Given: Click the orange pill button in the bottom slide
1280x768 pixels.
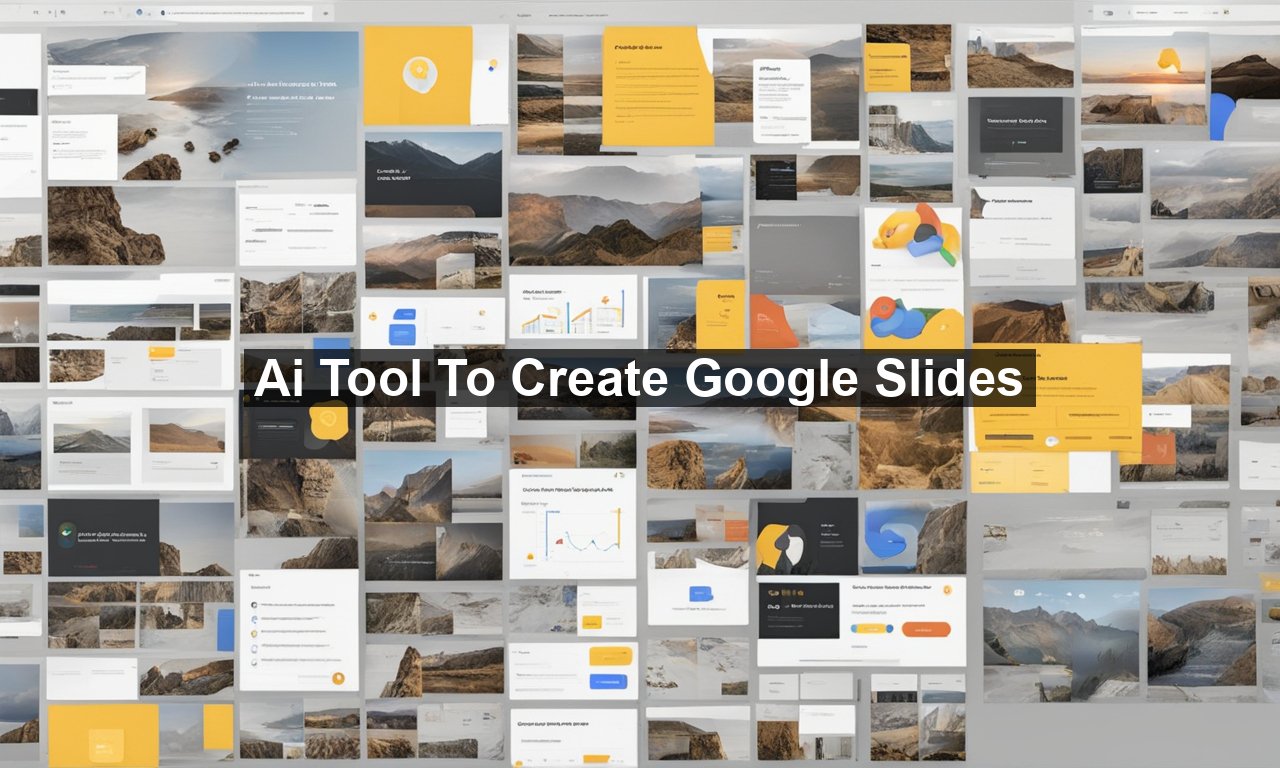Looking at the screenshot, I should click(926, 629).
